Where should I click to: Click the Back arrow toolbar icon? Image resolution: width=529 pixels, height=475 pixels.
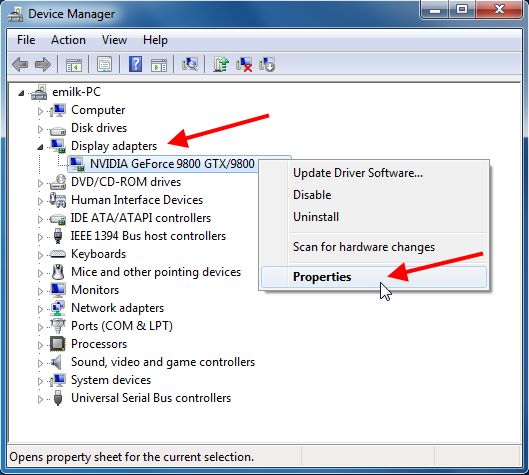20,64
